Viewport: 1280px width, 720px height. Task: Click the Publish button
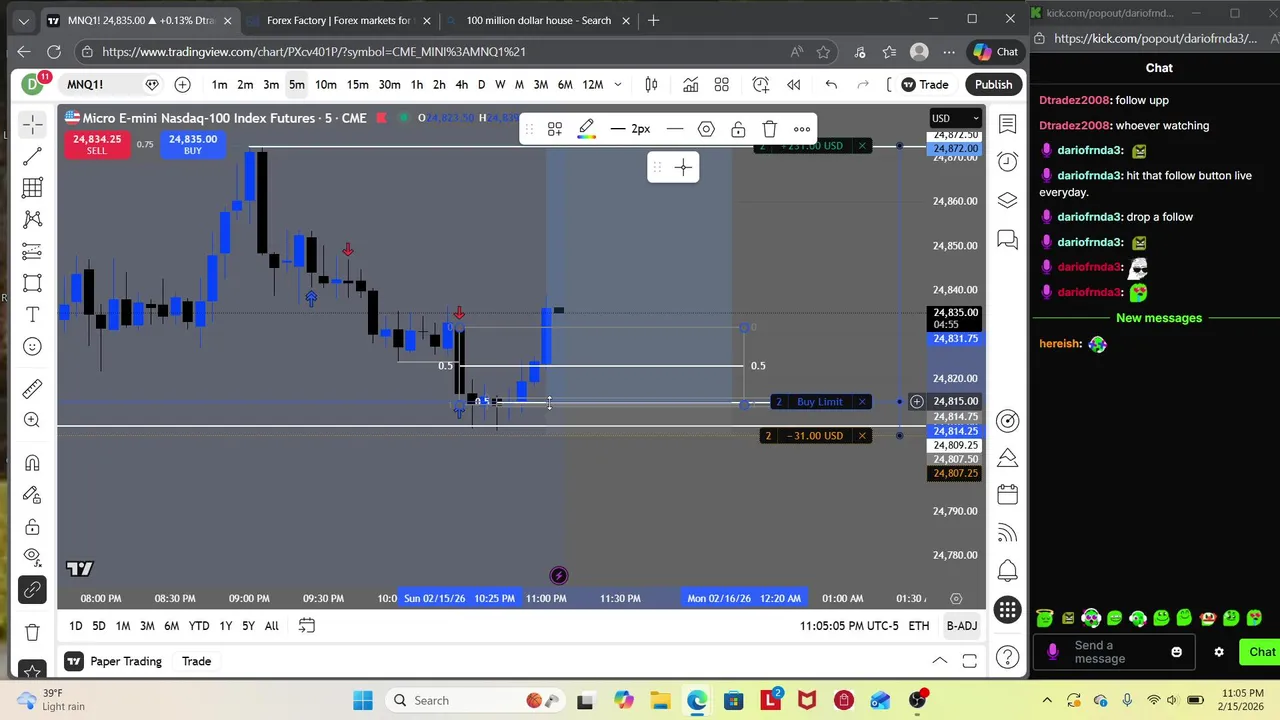click(x=993, y=85)
